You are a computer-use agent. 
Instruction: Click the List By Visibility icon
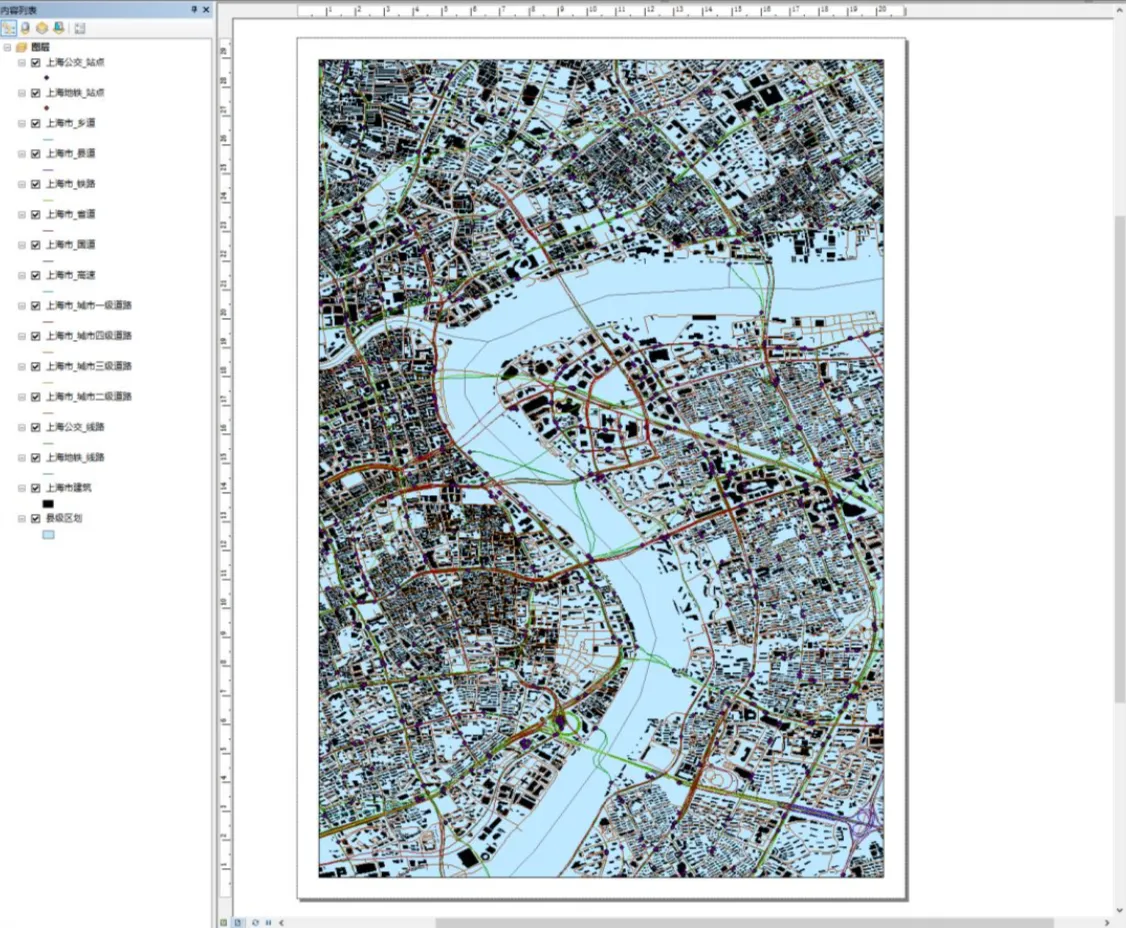click(42, 28)
